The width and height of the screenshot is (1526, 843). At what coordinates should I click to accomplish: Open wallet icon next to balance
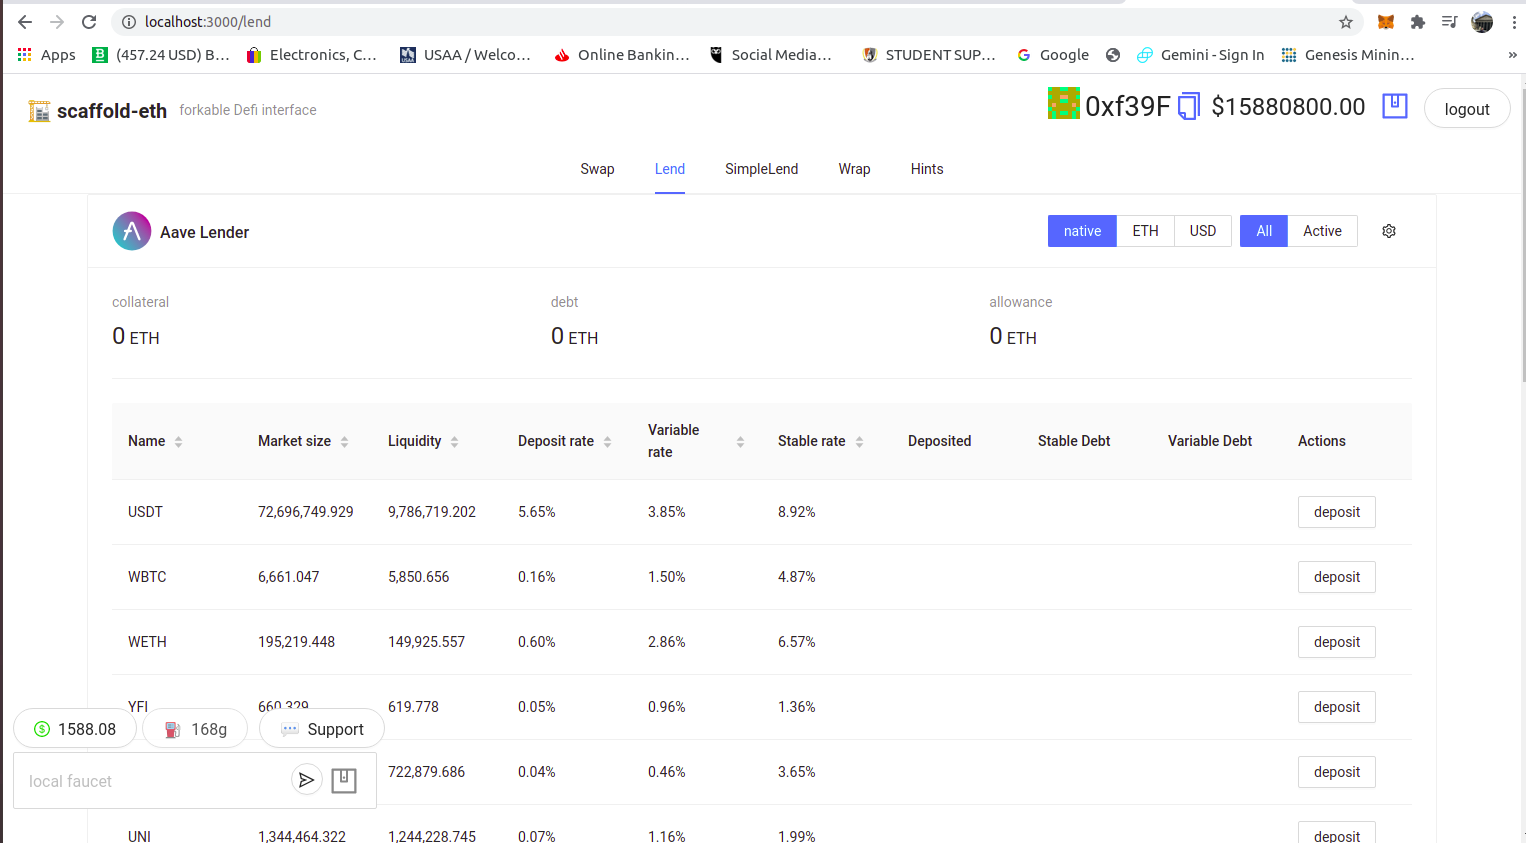[x=1395, y=106]
